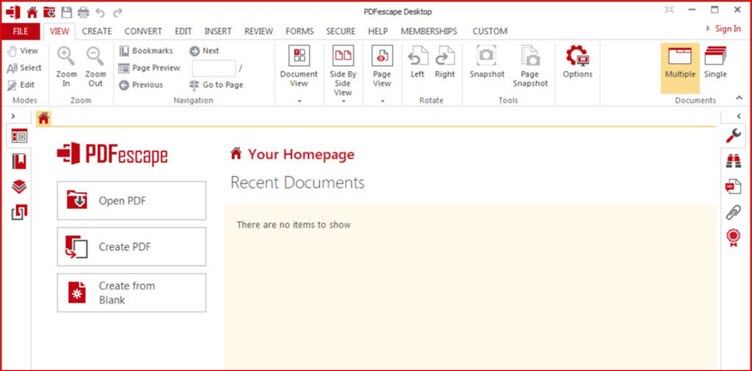Click the Home icon in quick access toolbar

[32, 12]
